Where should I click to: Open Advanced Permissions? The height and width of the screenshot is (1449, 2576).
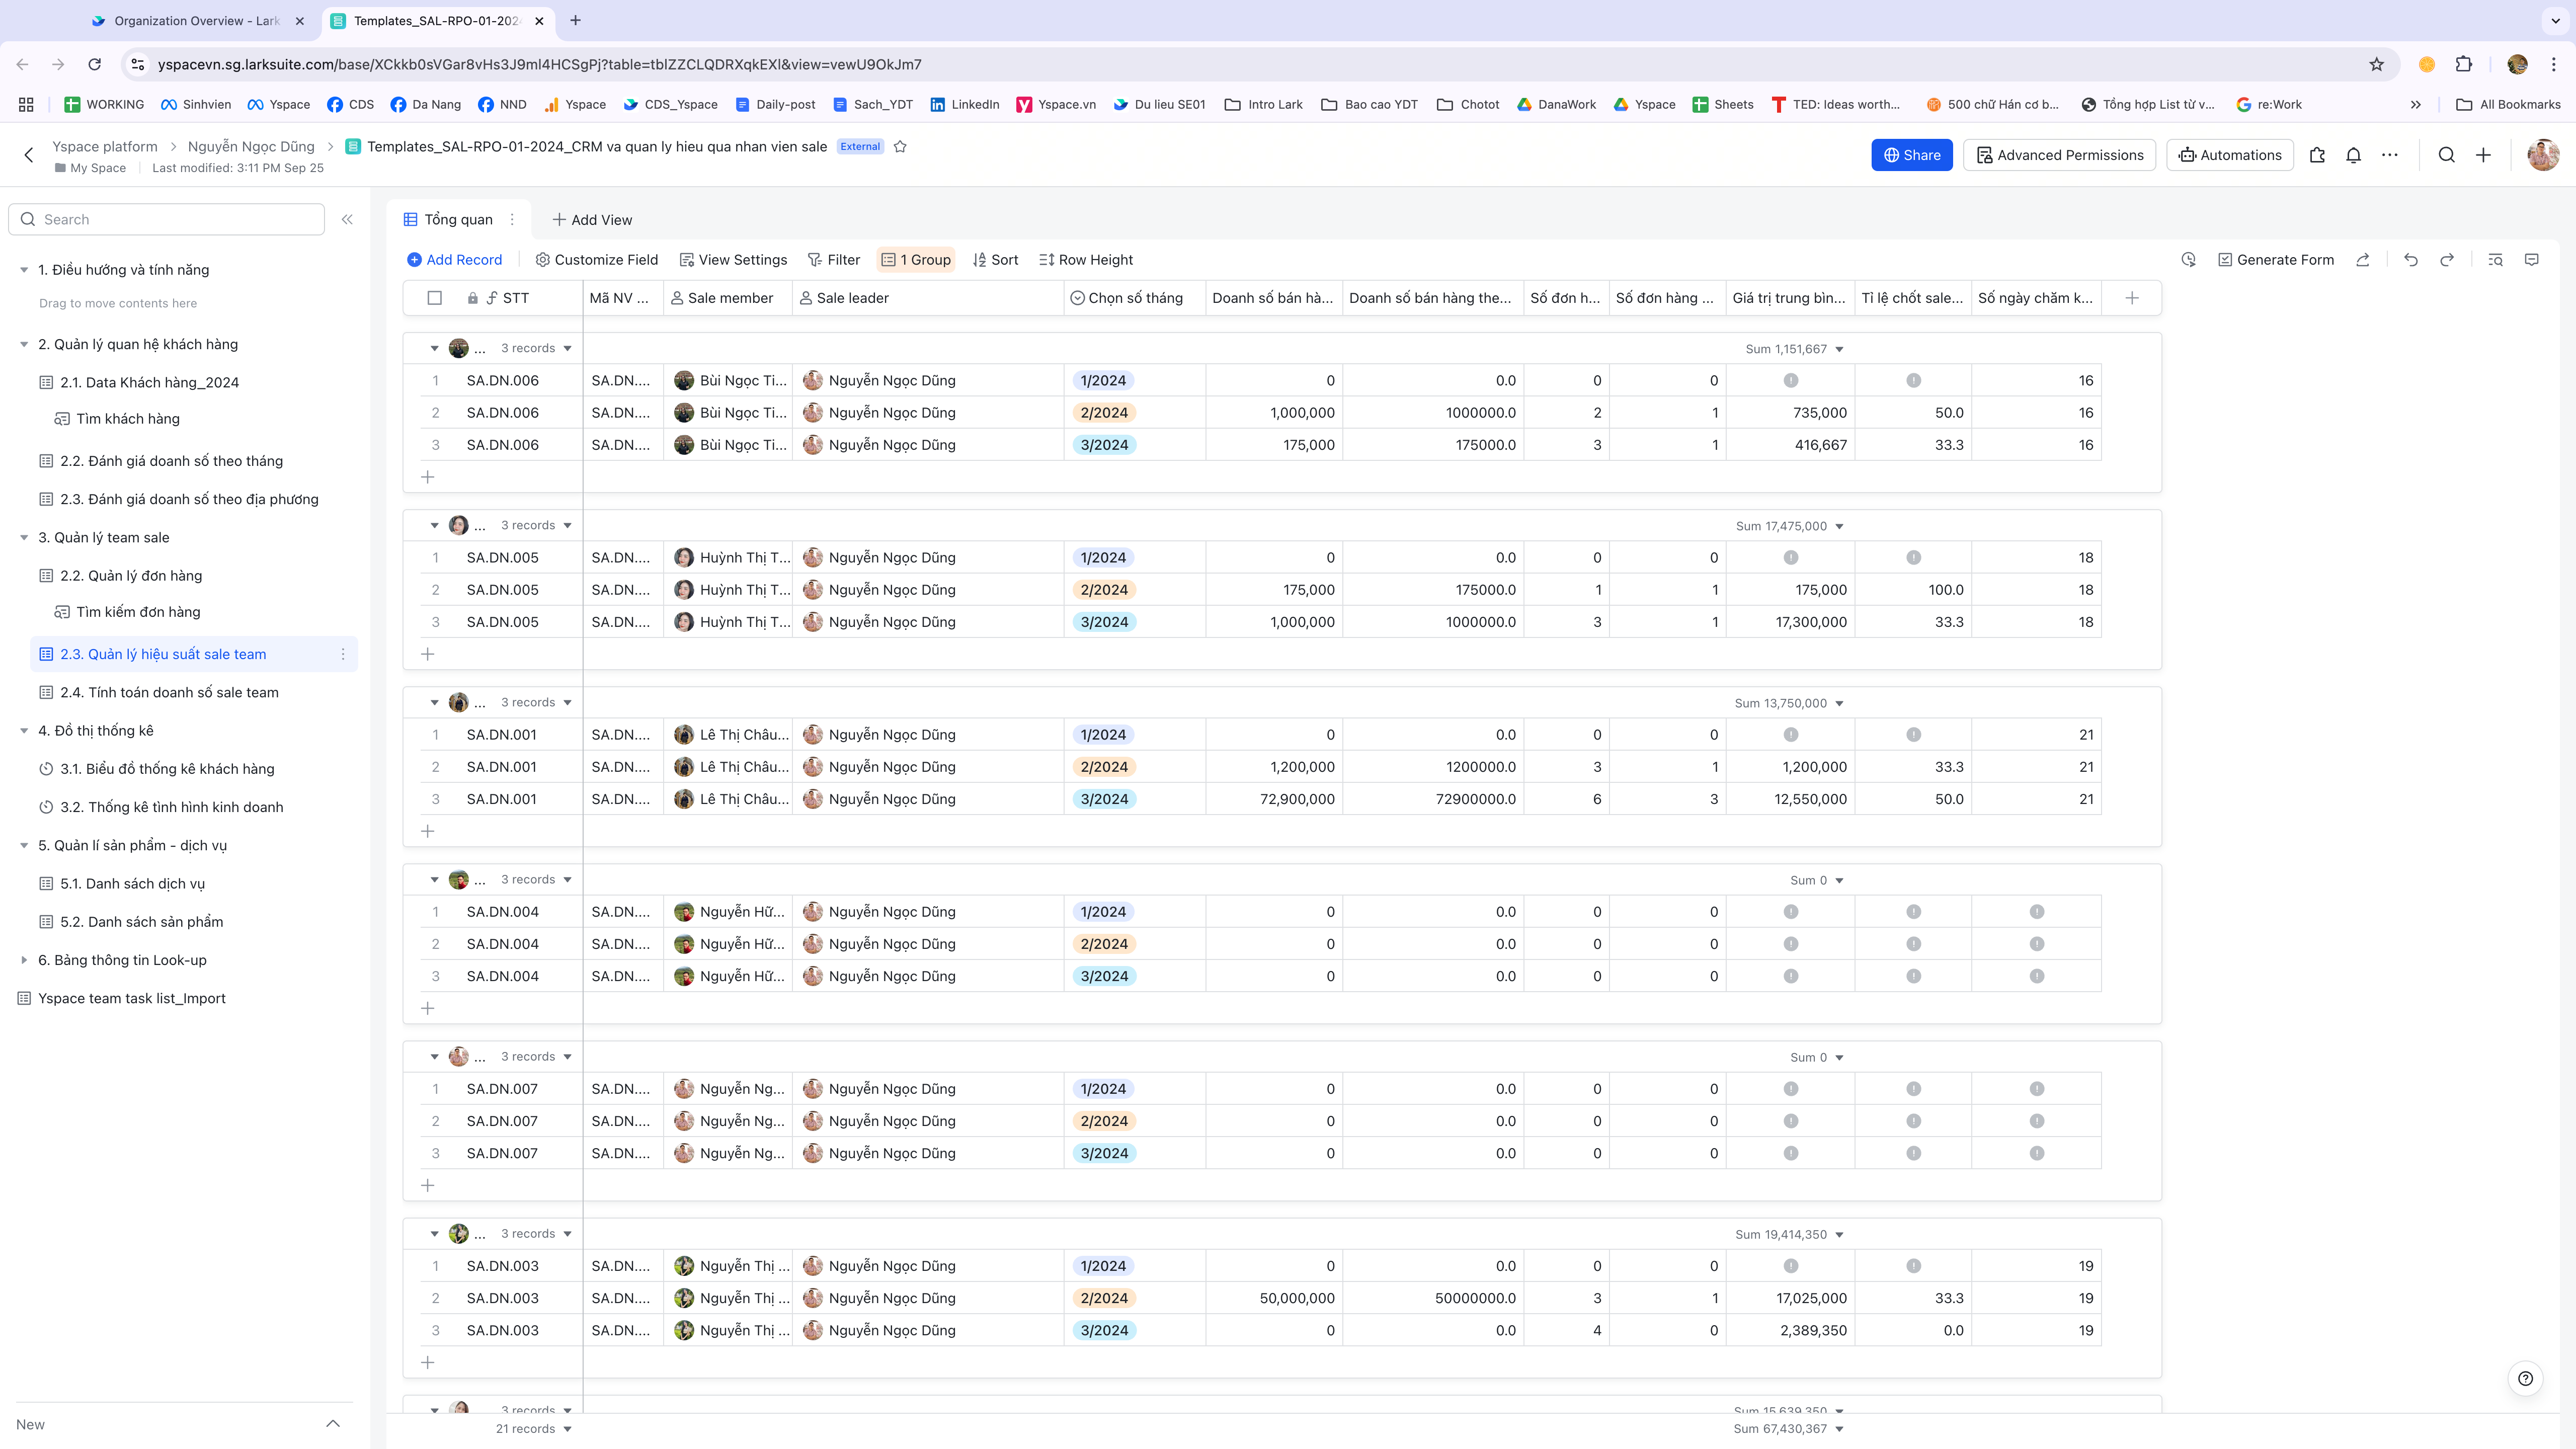(x=2059, y=155)
